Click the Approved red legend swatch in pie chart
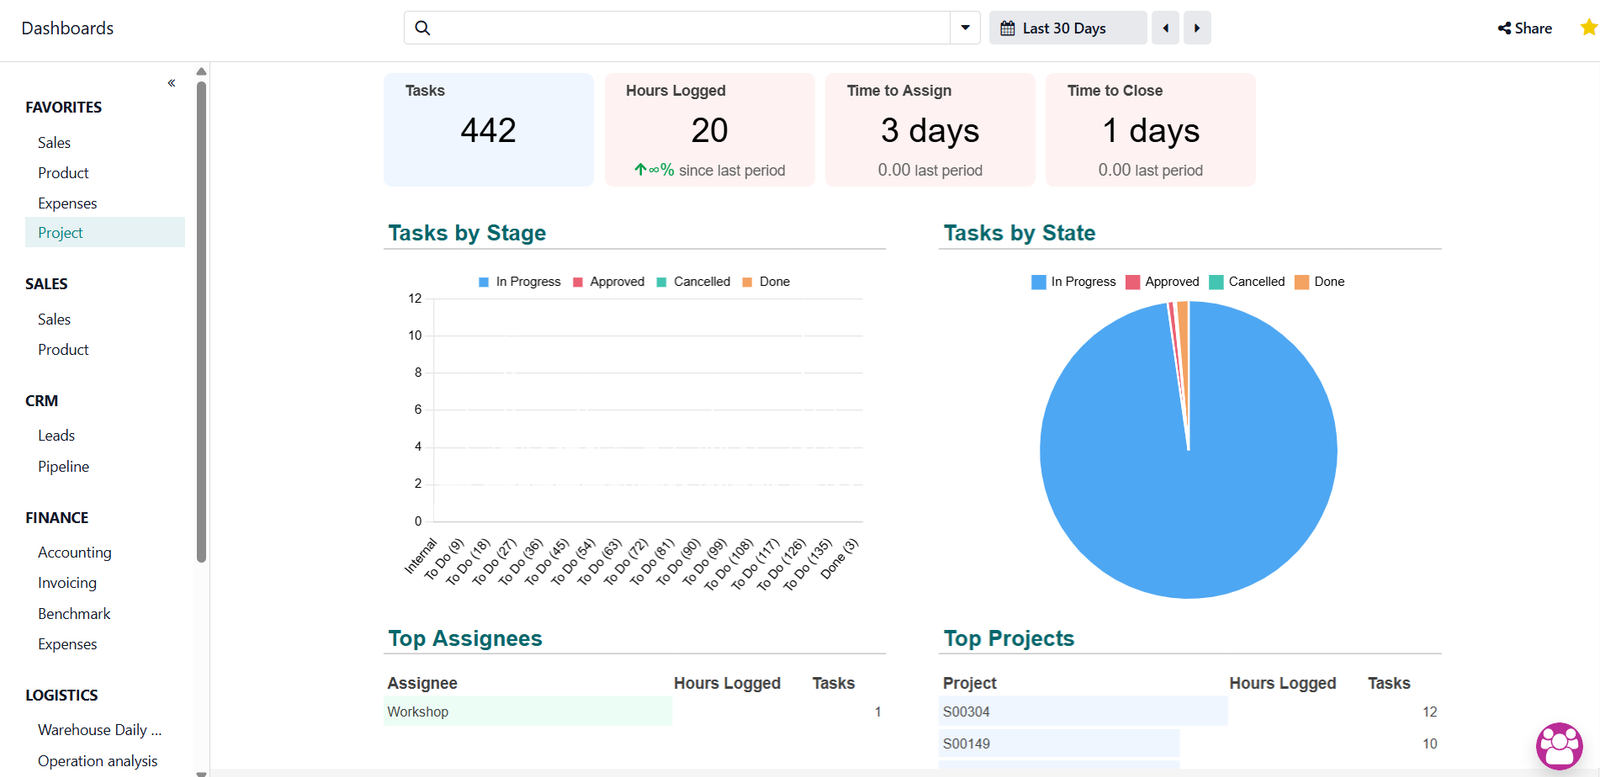 (1133, 282)
